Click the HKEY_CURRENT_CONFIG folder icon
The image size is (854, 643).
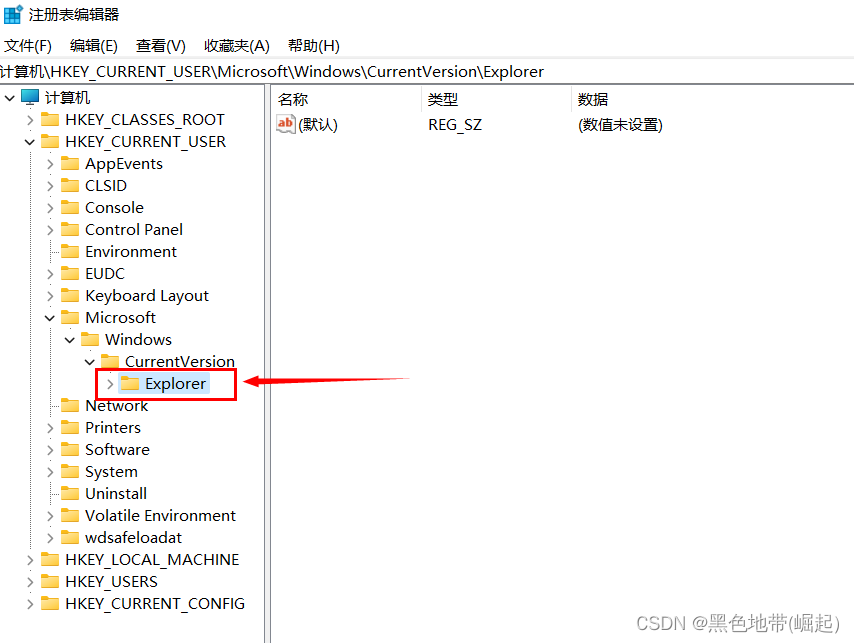50,603
